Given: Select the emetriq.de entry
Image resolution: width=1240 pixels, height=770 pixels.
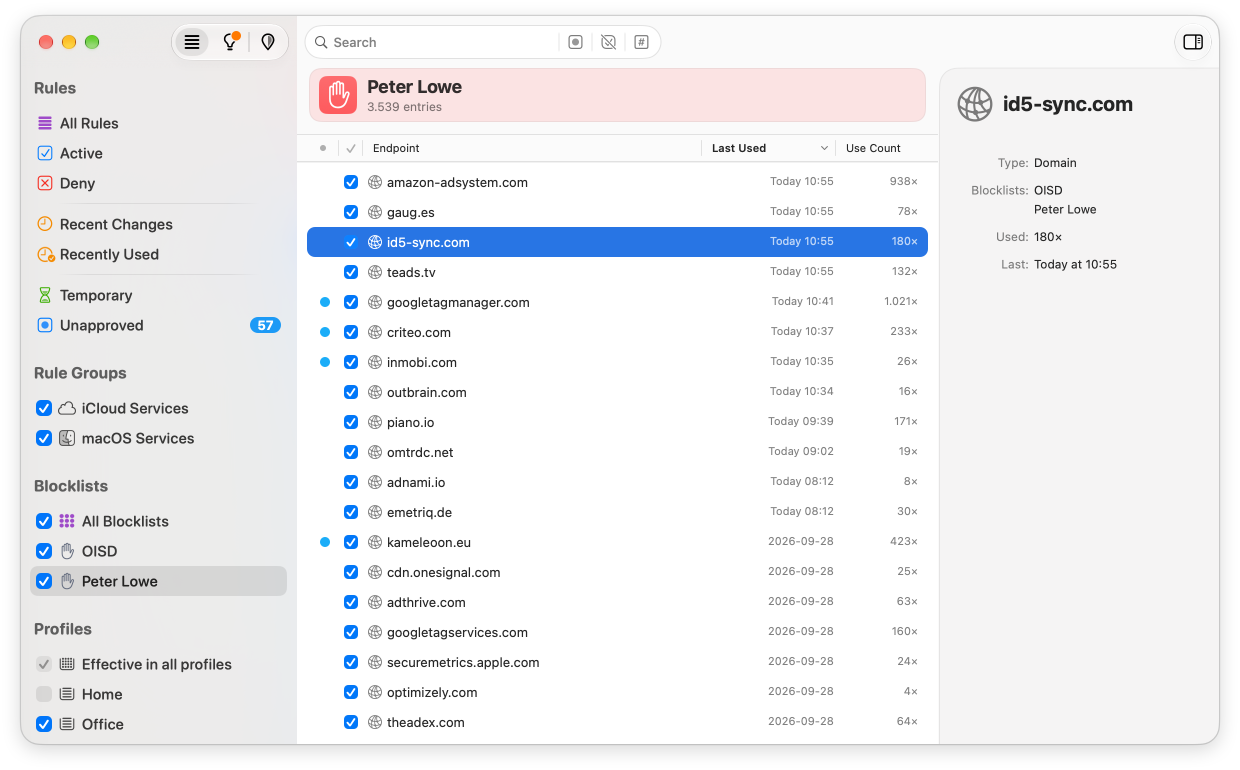Looking at the screenshot, I should click(x=617, y=512).
